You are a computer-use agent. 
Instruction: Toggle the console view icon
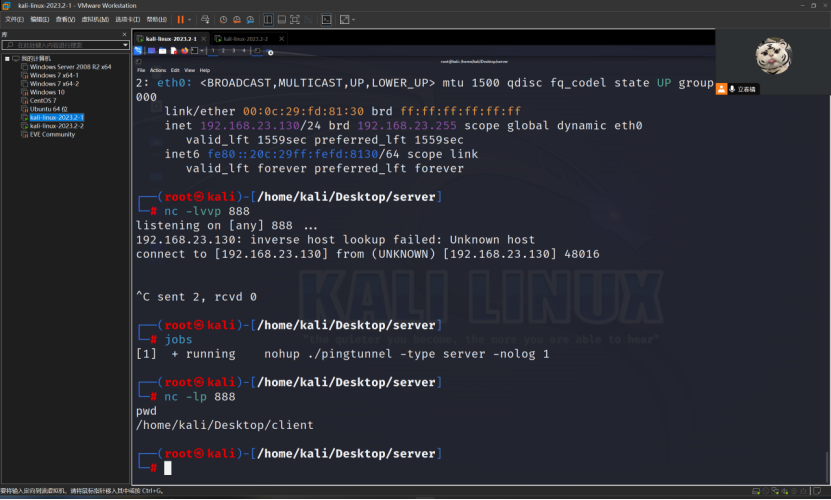pos(326,20)
